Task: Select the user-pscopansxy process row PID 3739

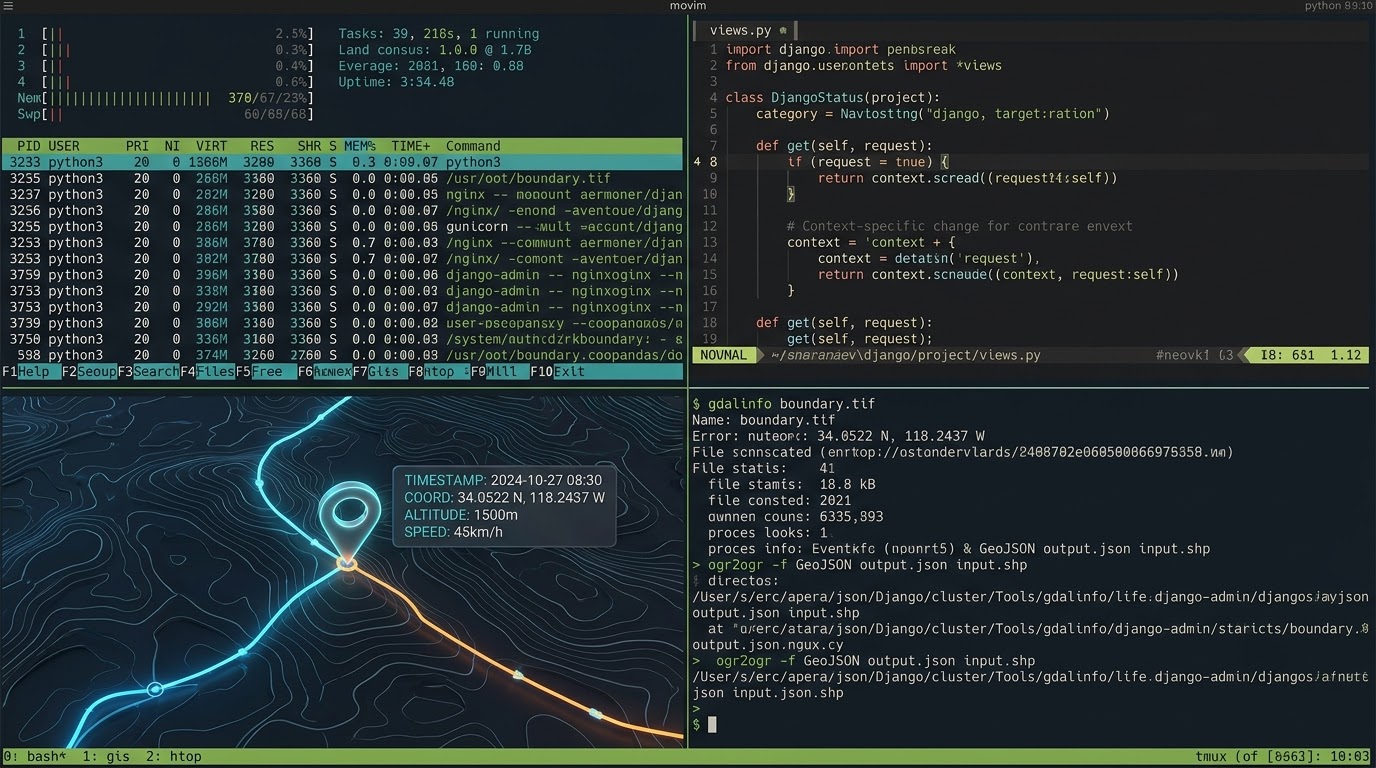Action: [343, 323]
